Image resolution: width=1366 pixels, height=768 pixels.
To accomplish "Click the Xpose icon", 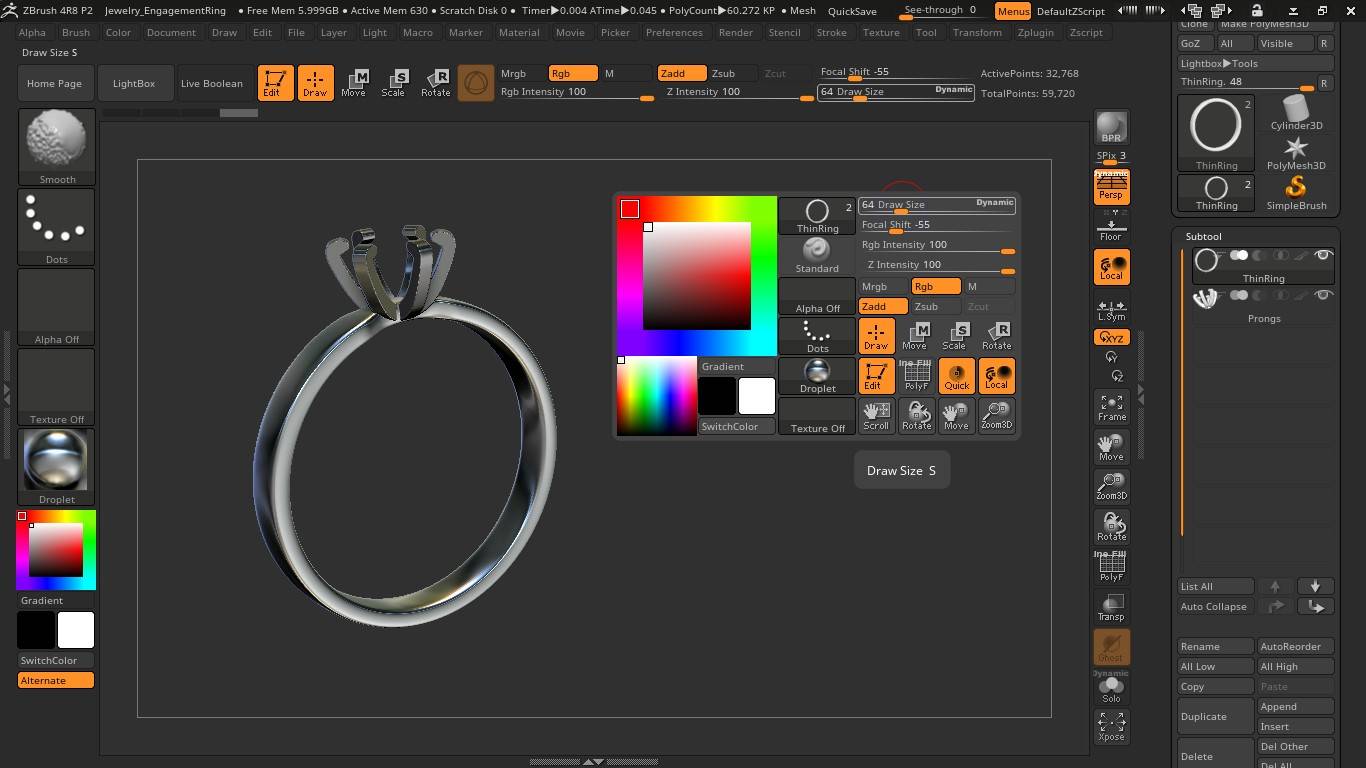I will click(1111, 726).
